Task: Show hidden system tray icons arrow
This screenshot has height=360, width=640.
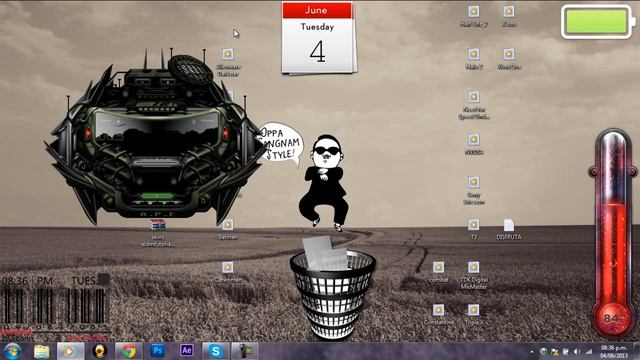Action: [532, 351]
